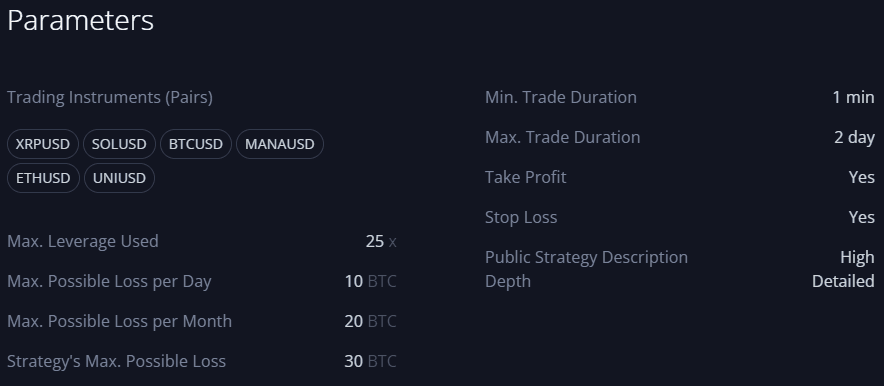Click the High Detailed depth value
Image resolution: width=884 pixels, height=386 pixels.
click(x=843, y=269)
